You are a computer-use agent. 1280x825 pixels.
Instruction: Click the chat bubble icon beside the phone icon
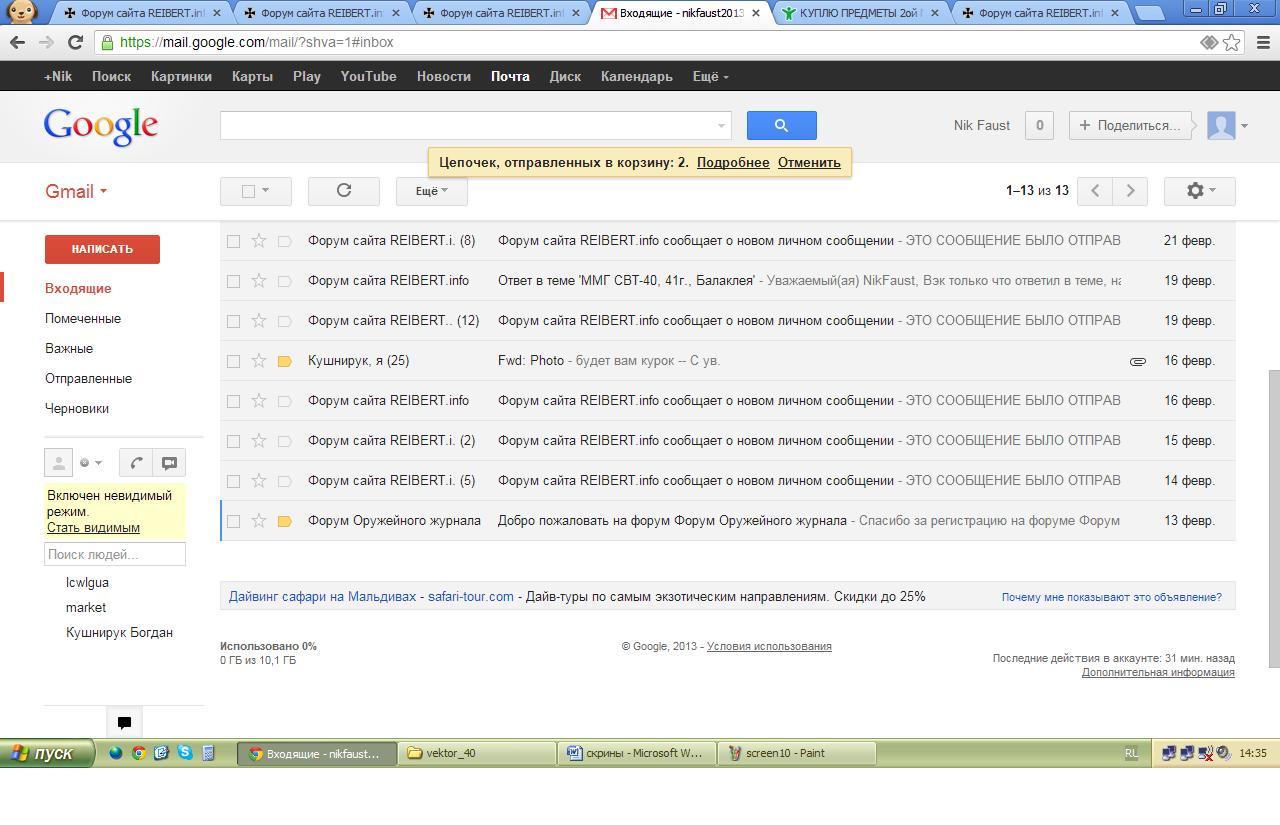pyautogui.click(x=169, y=462)
